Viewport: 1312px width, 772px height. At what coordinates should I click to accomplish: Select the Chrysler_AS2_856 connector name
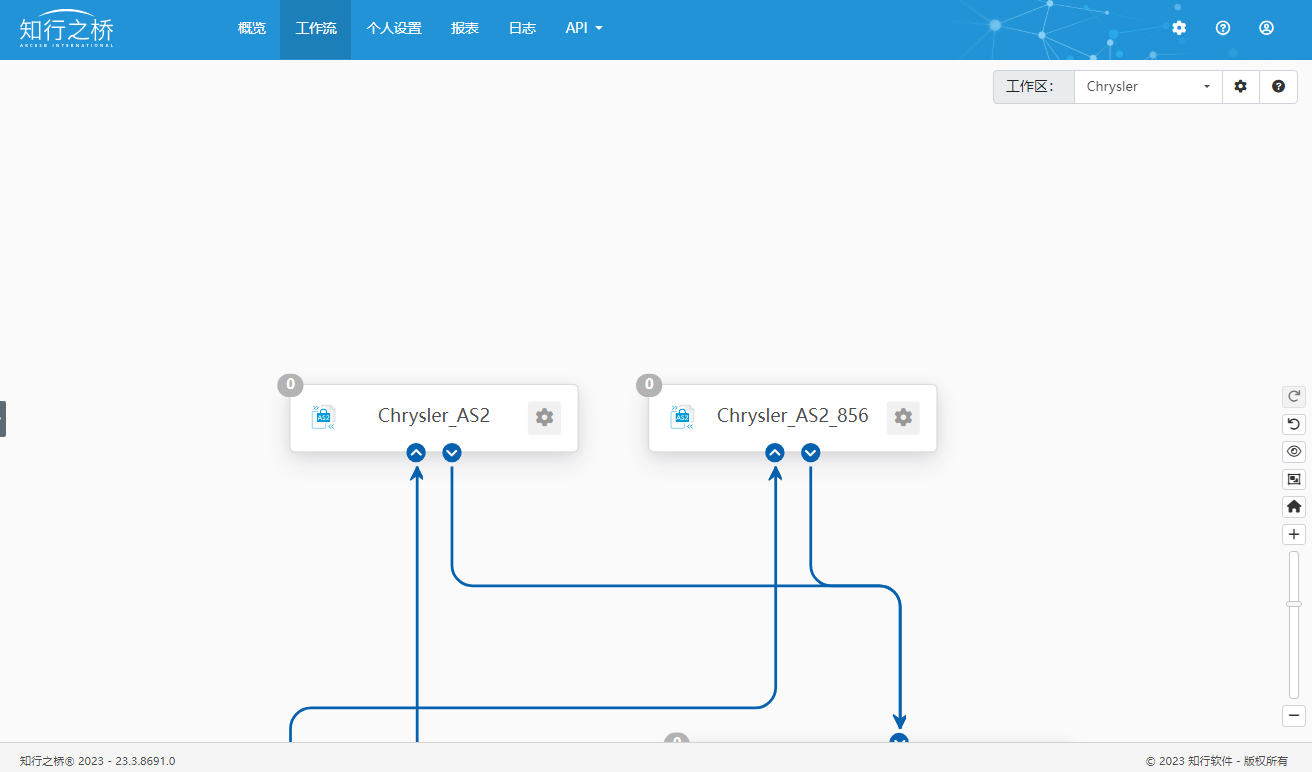click(793, 416)
